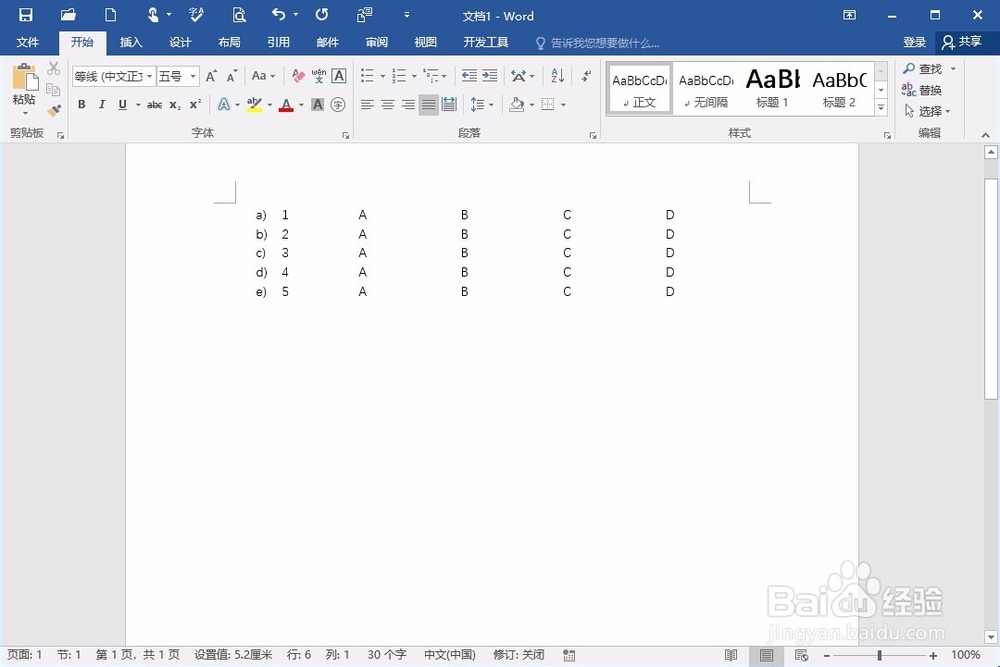Center the paragraph text

pyautogui.click(x=388, y=105)
